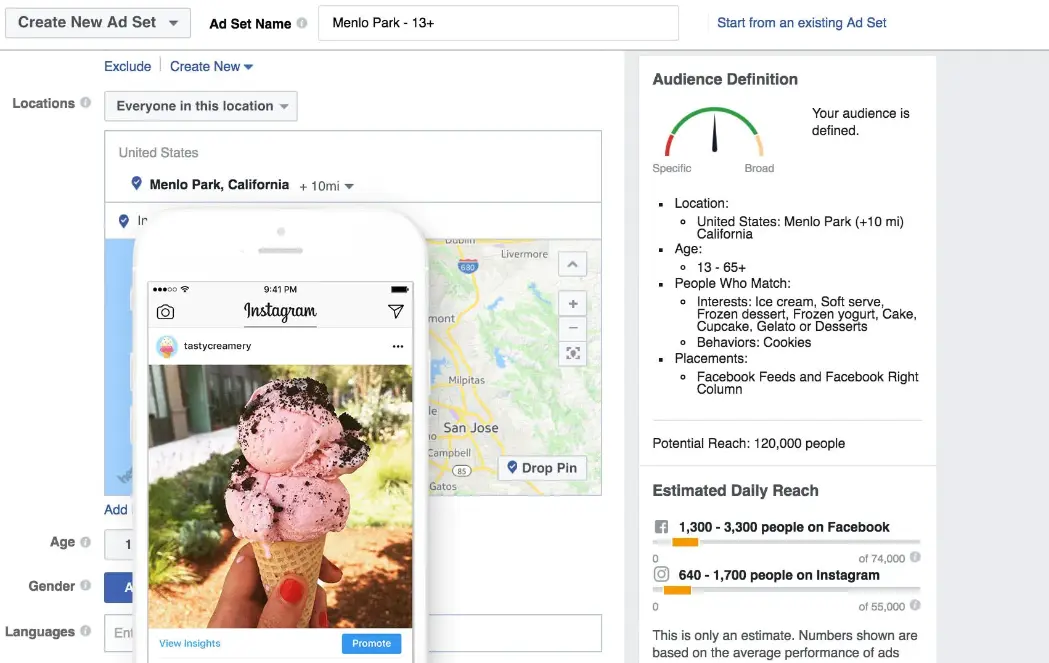Expand the map to fullscreen view
The width and height of the screenshot is (1049, 663).
tap(572, 353)
